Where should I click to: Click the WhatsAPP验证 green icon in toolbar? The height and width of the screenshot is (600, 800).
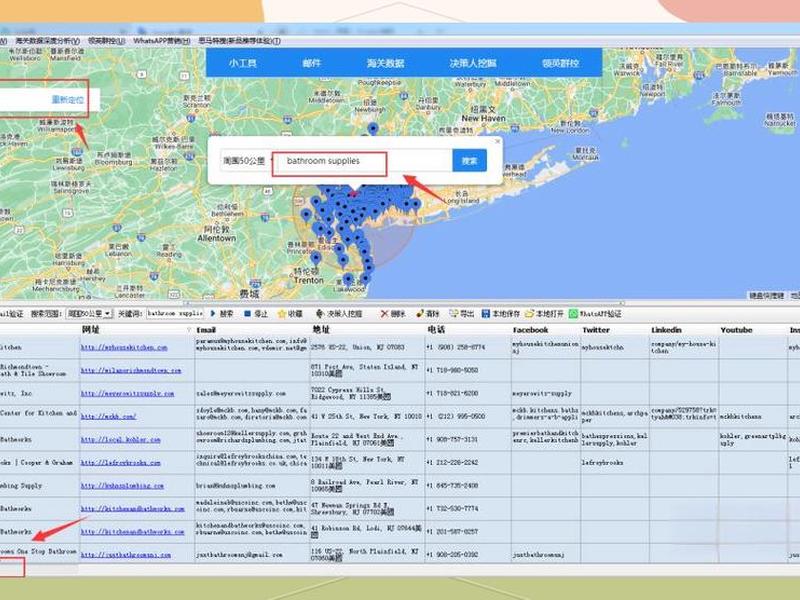(573, 314)
